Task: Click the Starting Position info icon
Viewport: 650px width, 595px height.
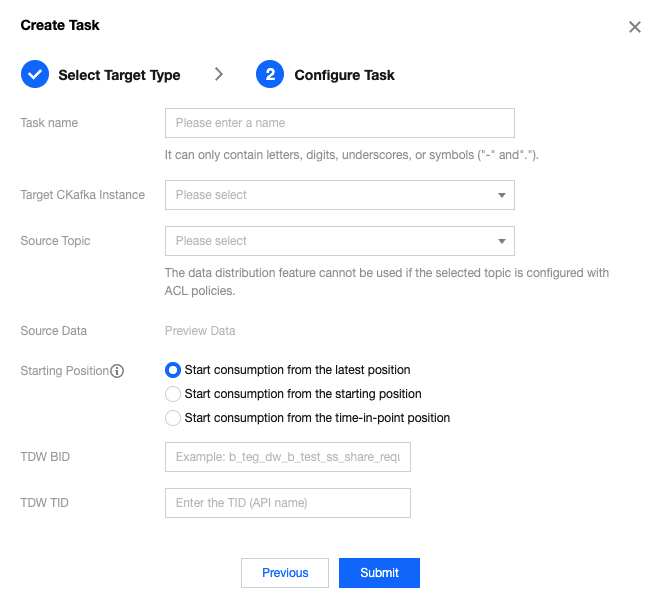Action: tap(117, 371)
